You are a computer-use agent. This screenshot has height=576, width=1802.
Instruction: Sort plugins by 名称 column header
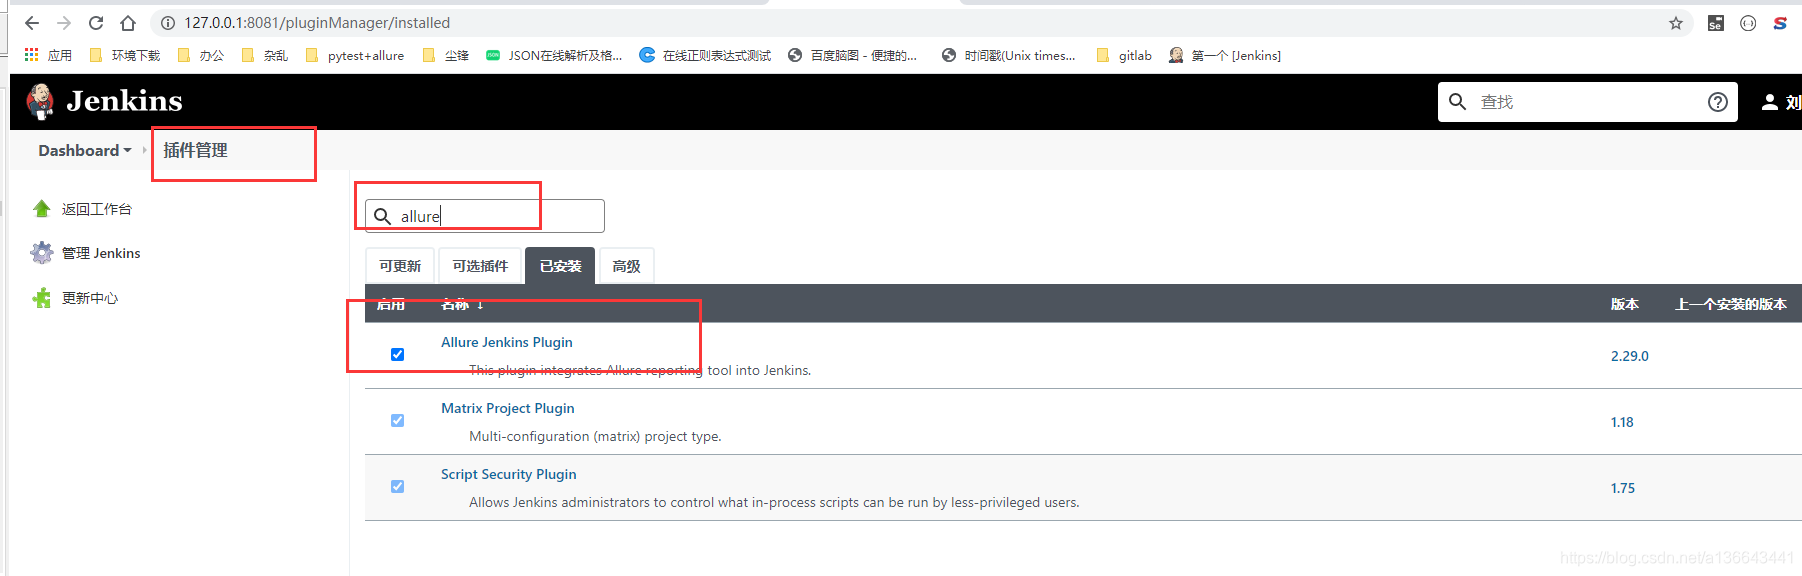(x=462, y=304)
